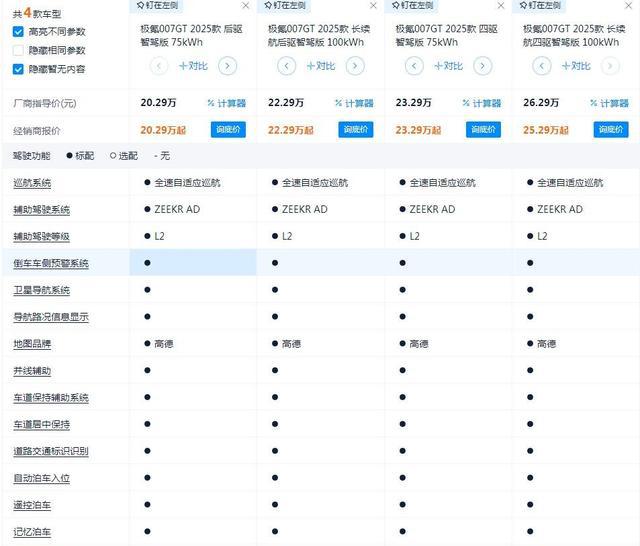Add 长续航后驱智驾版 100kWh to 对比
Image resolution: width=640 pixels, height=546 pixels.
(321, 66)
